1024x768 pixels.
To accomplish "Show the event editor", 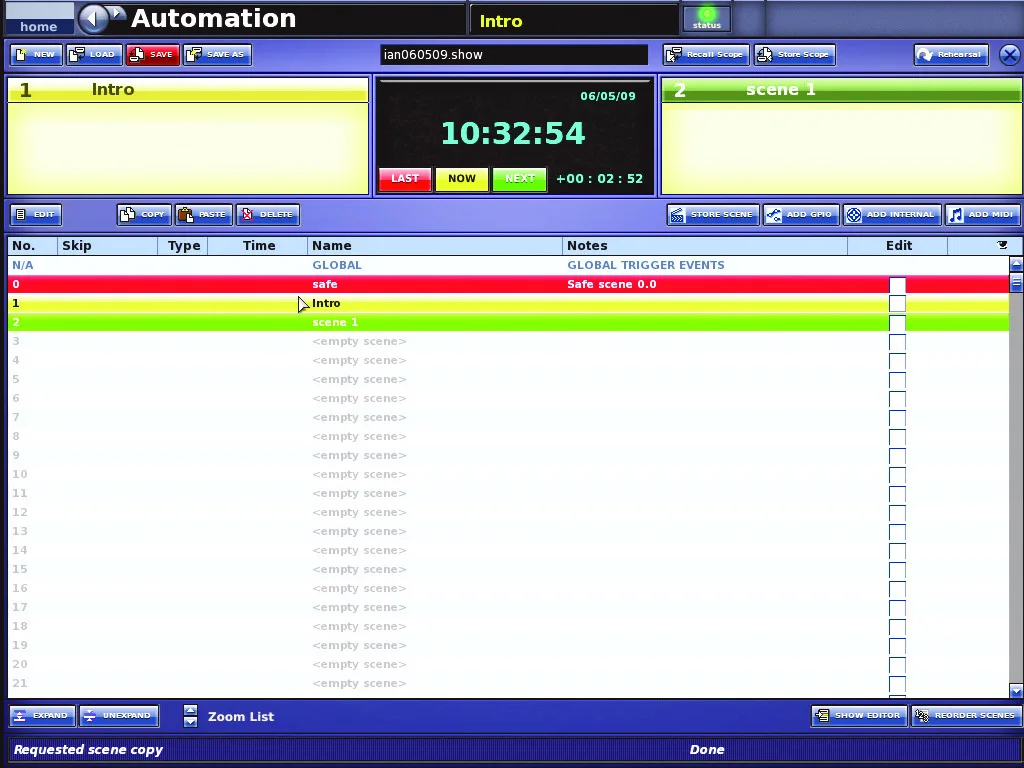I will pyautogui.click(x=860, y=716).
